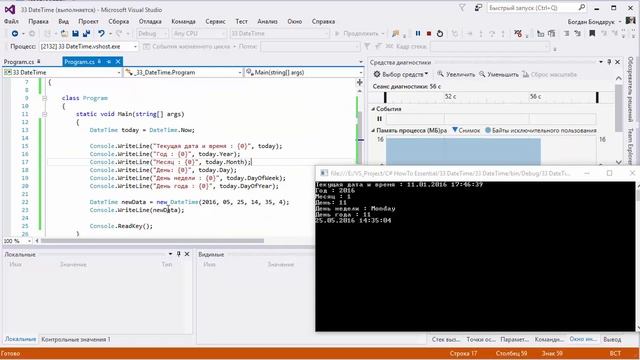Open the Правка menu

click(38, 21)
